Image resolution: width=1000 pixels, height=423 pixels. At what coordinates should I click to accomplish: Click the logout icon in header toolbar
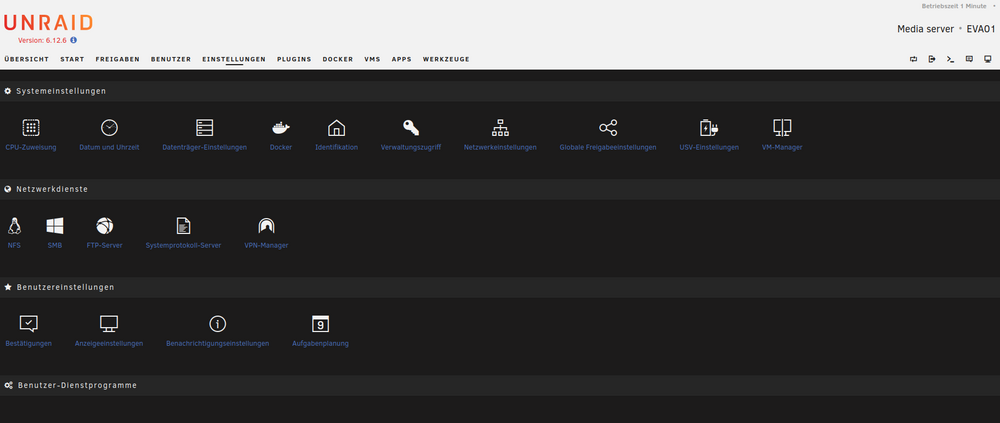click(x=932, y=59)
